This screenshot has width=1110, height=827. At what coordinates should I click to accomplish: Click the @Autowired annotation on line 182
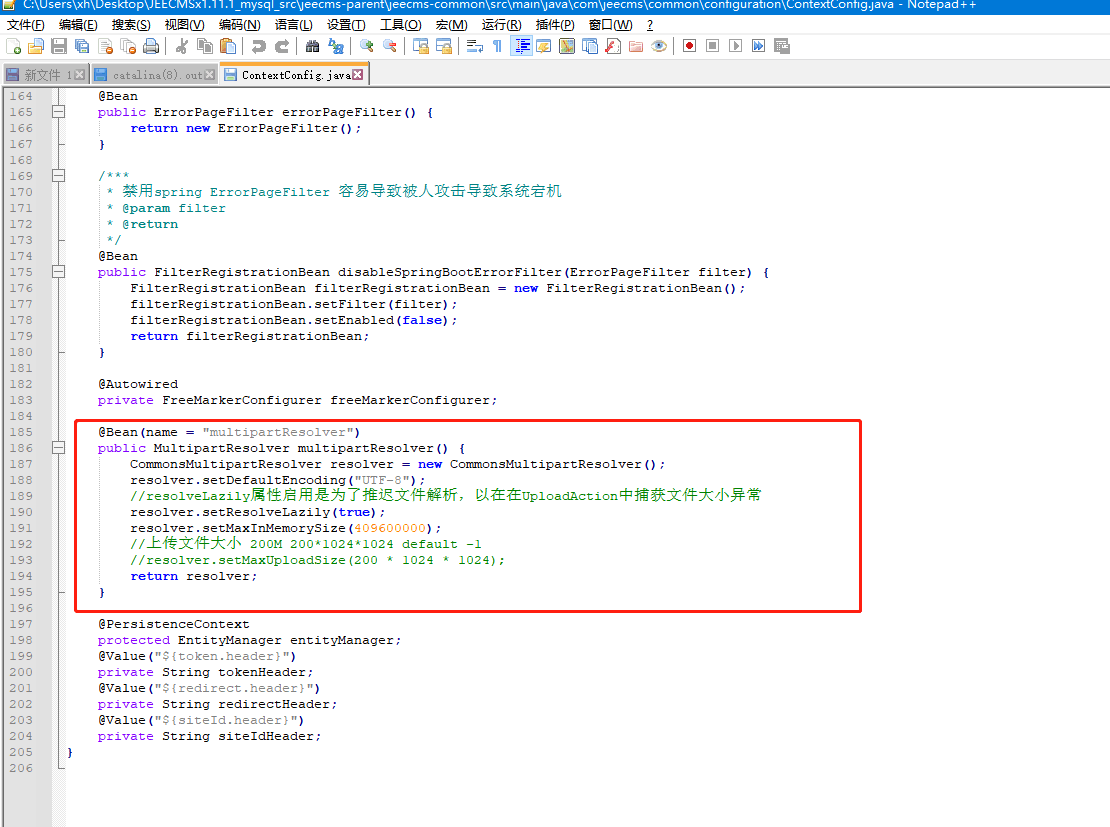pos(138,384)
